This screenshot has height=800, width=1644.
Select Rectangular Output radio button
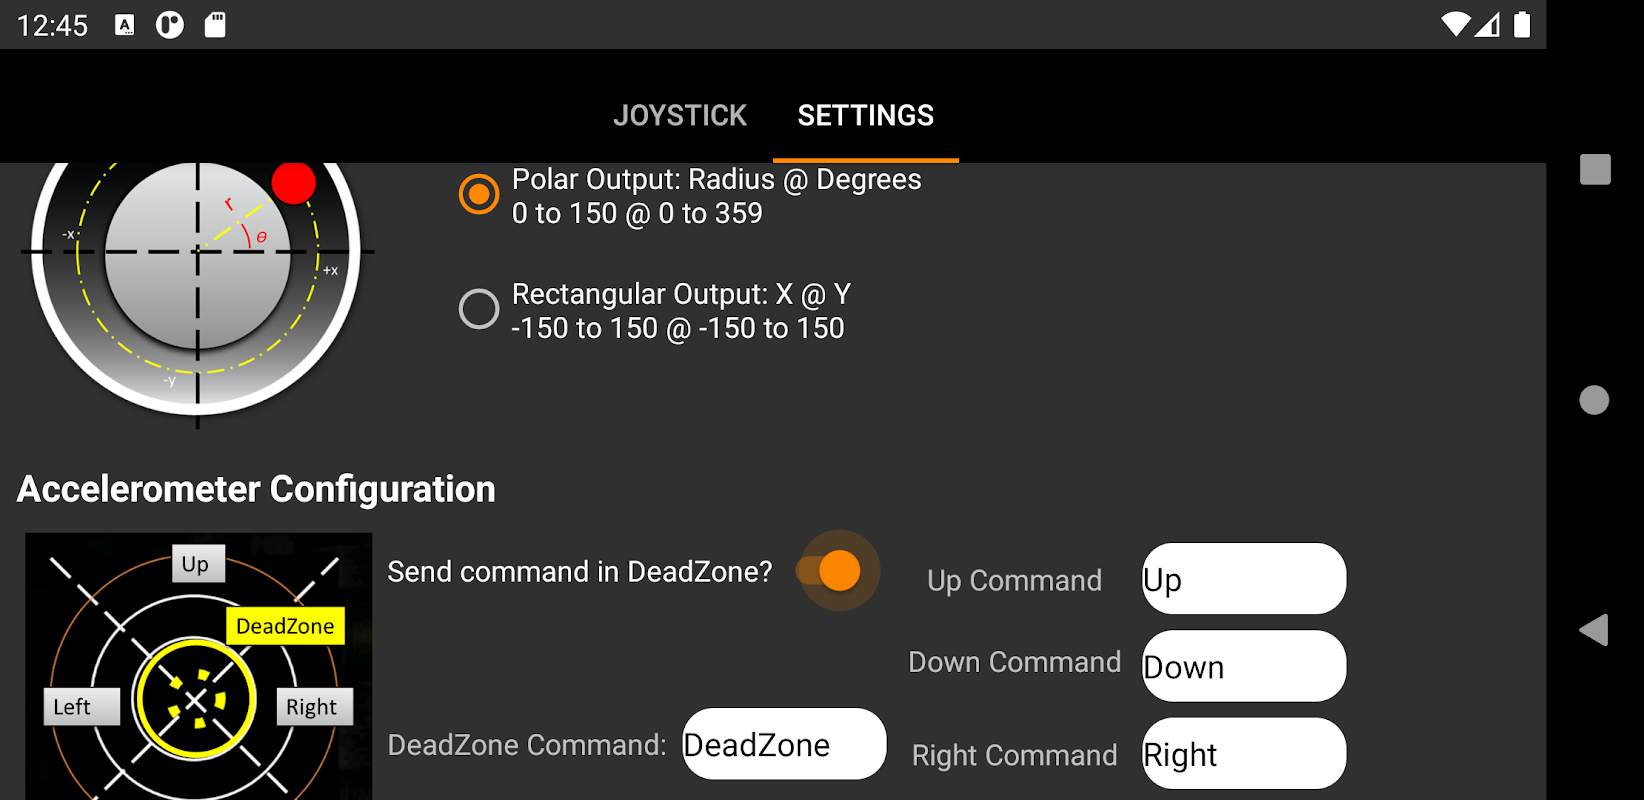point(479,309)
